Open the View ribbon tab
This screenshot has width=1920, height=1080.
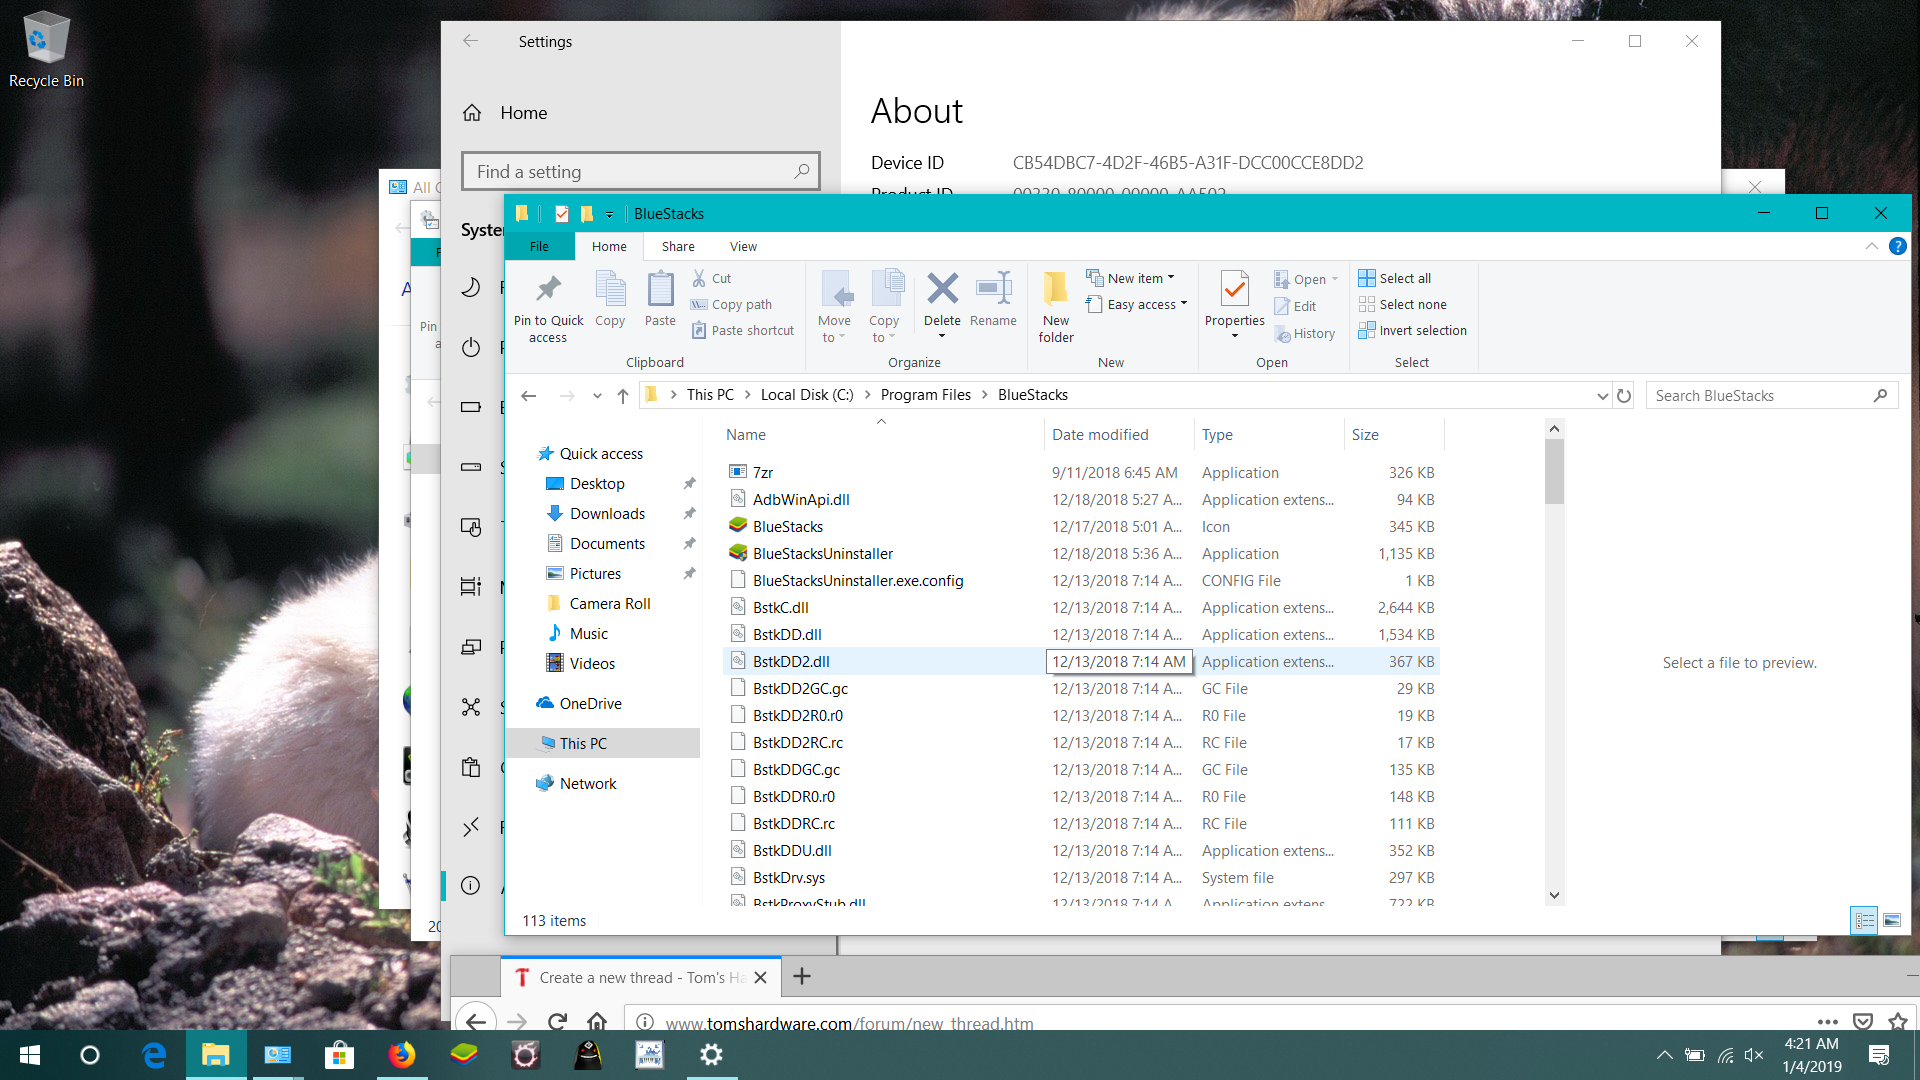tap(743, 246)
